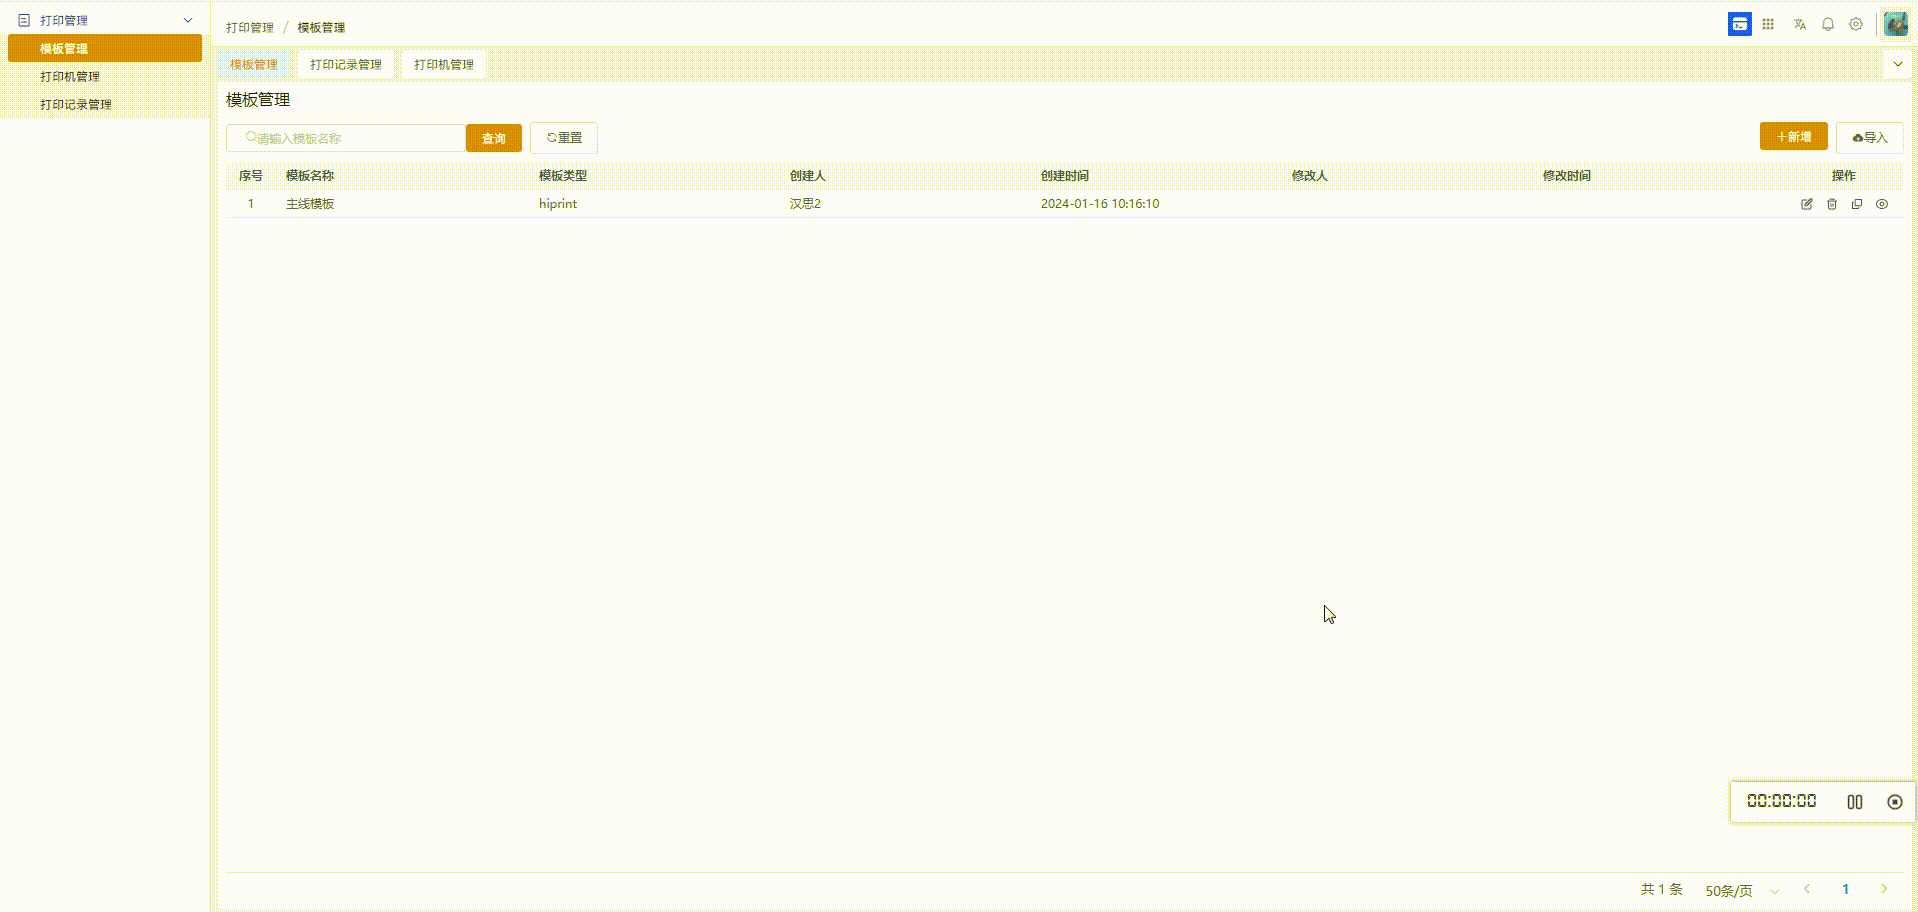Click the 重置 reset button

564,138
